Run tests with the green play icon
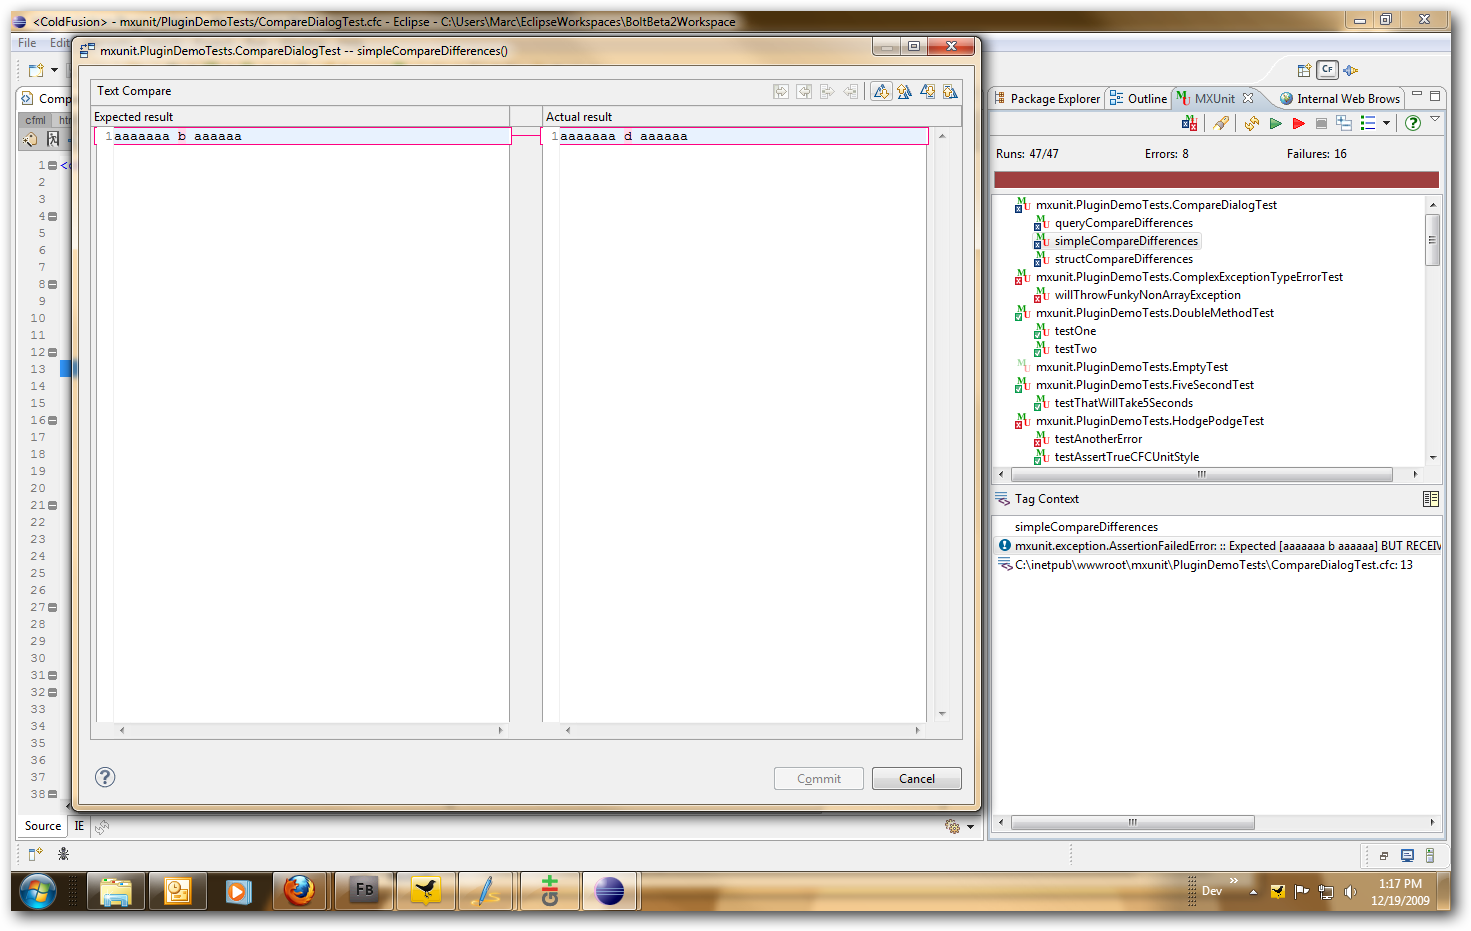Screen dimensions: 1471x931 coord(1275,123)
